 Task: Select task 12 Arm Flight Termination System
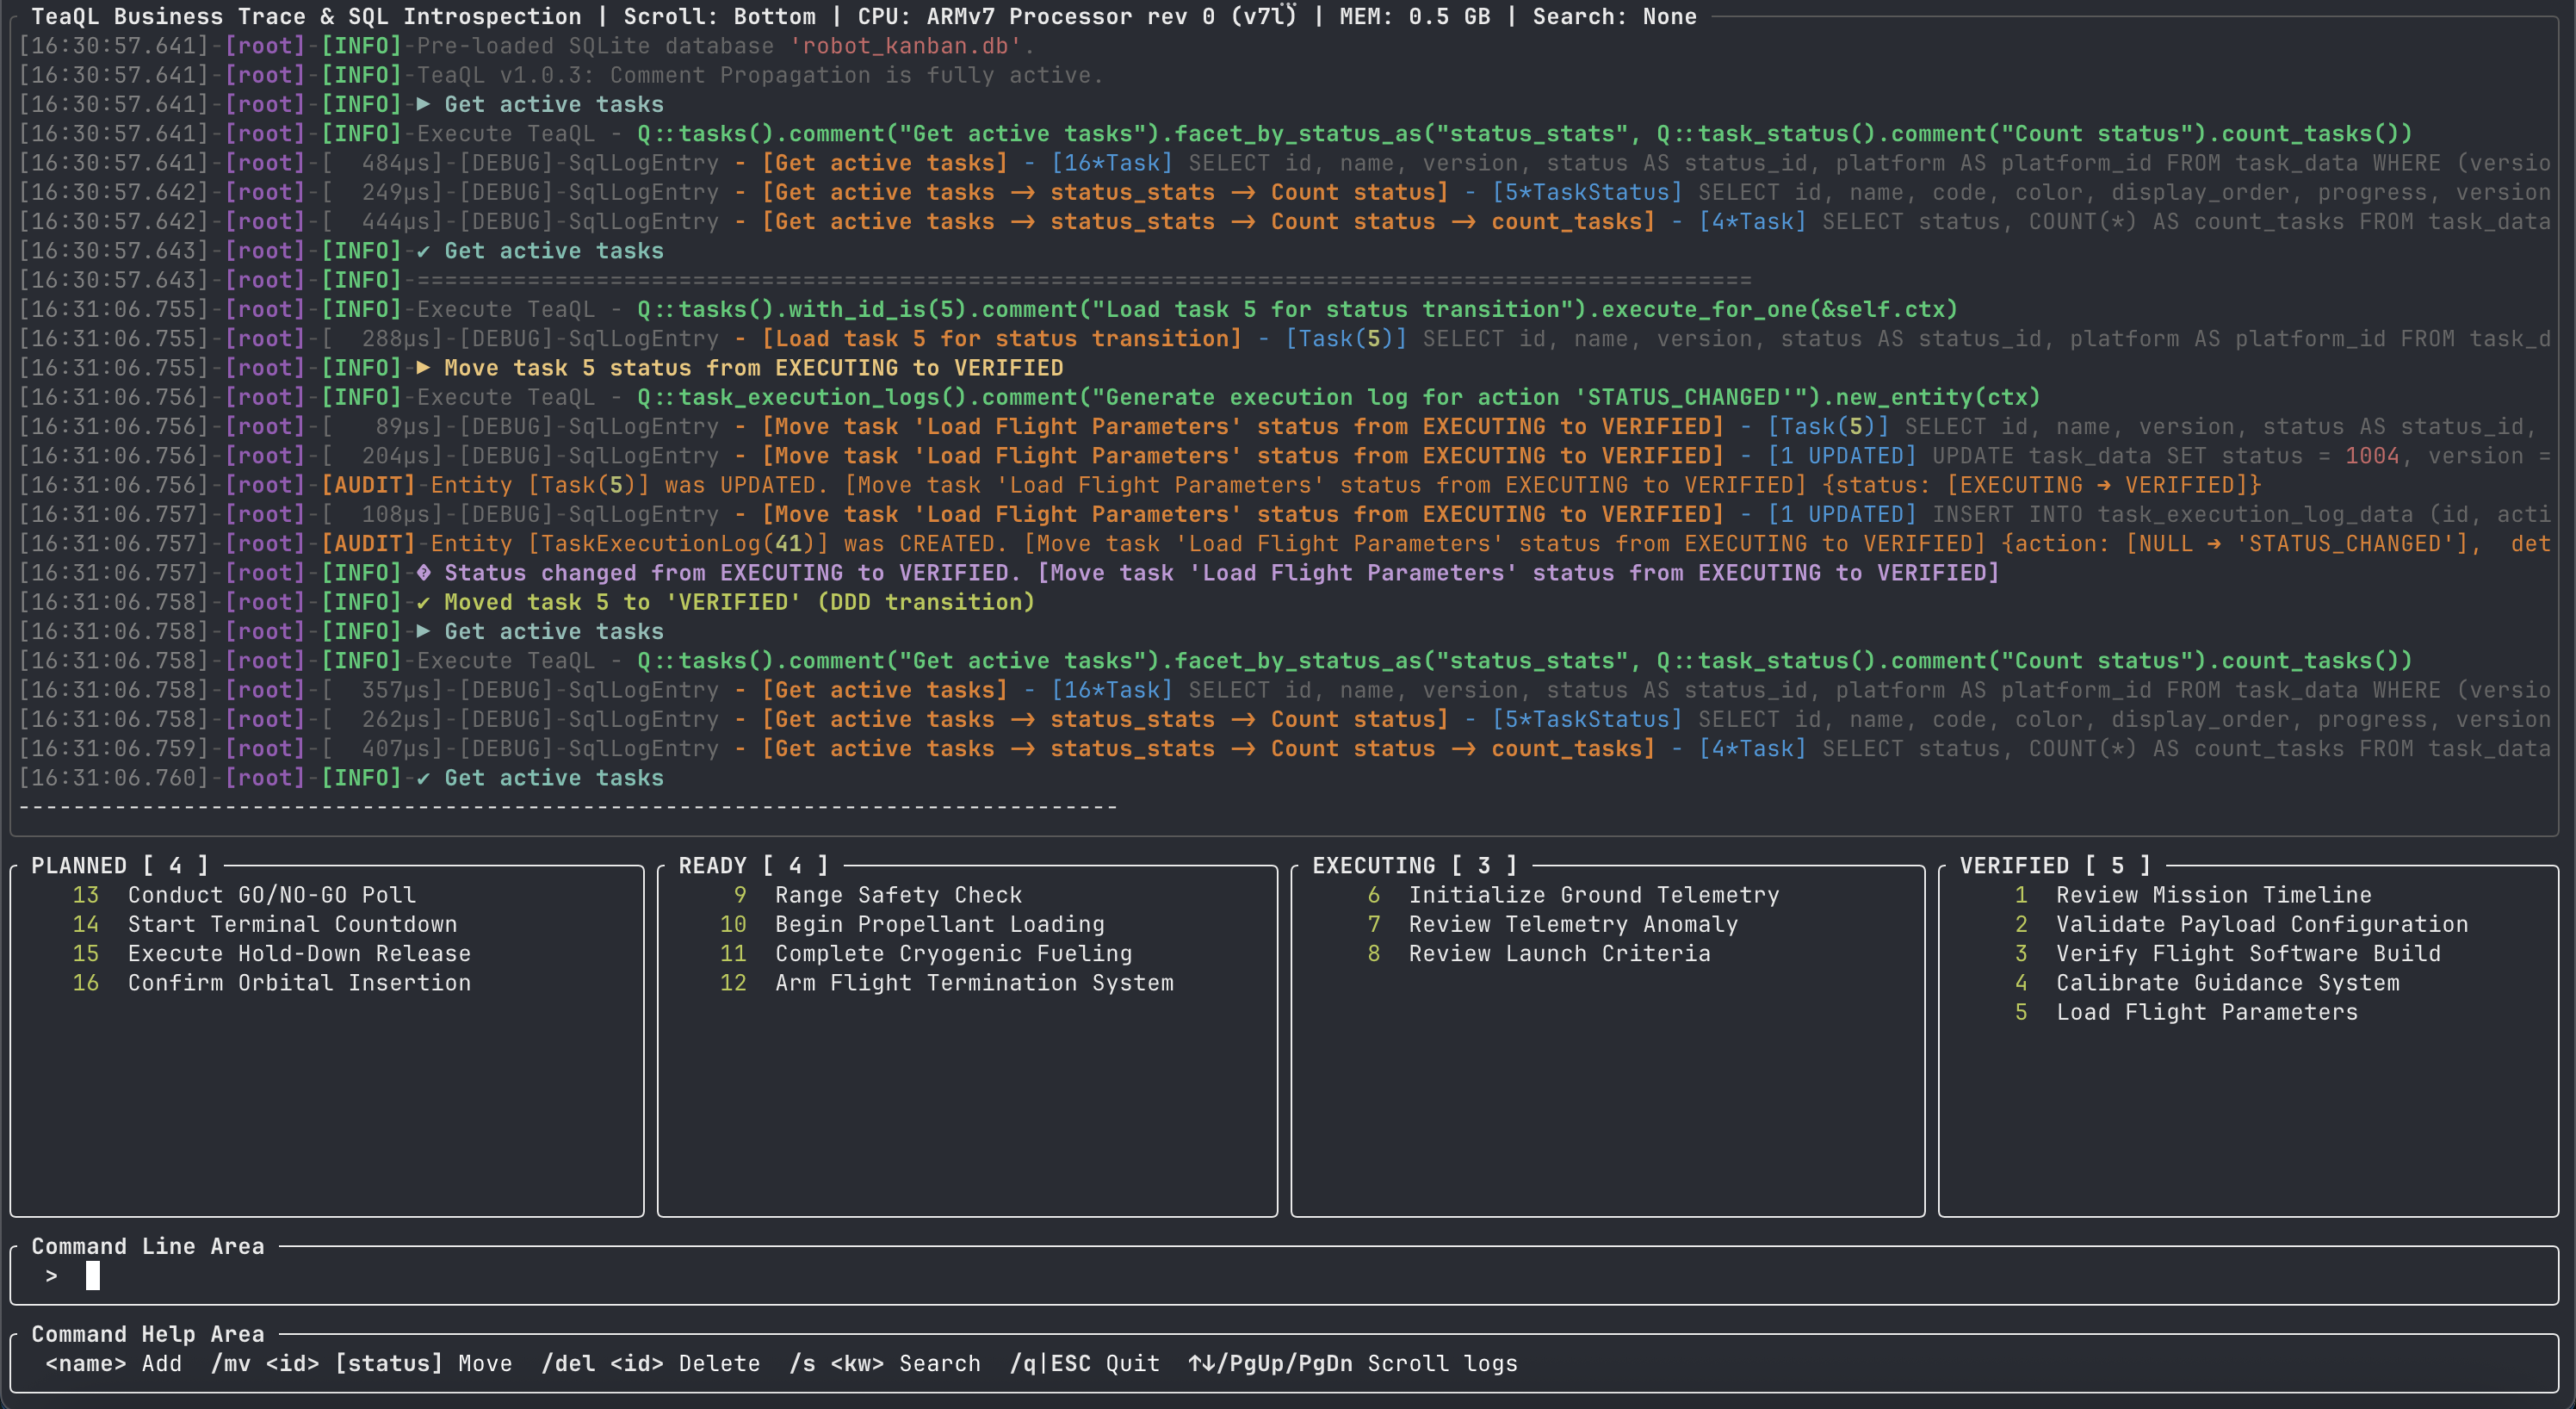(946, 983)
